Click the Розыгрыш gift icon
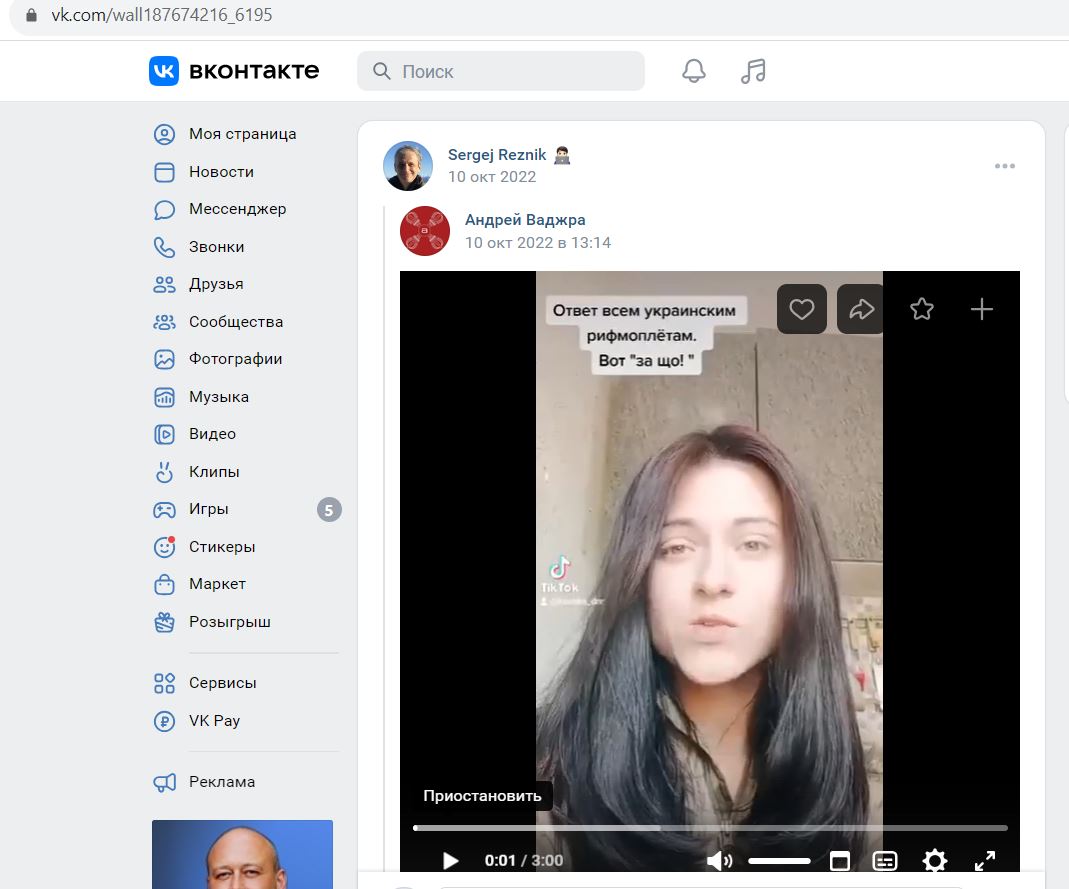Viewport: 1069px width, 889px height. [164, 622]
